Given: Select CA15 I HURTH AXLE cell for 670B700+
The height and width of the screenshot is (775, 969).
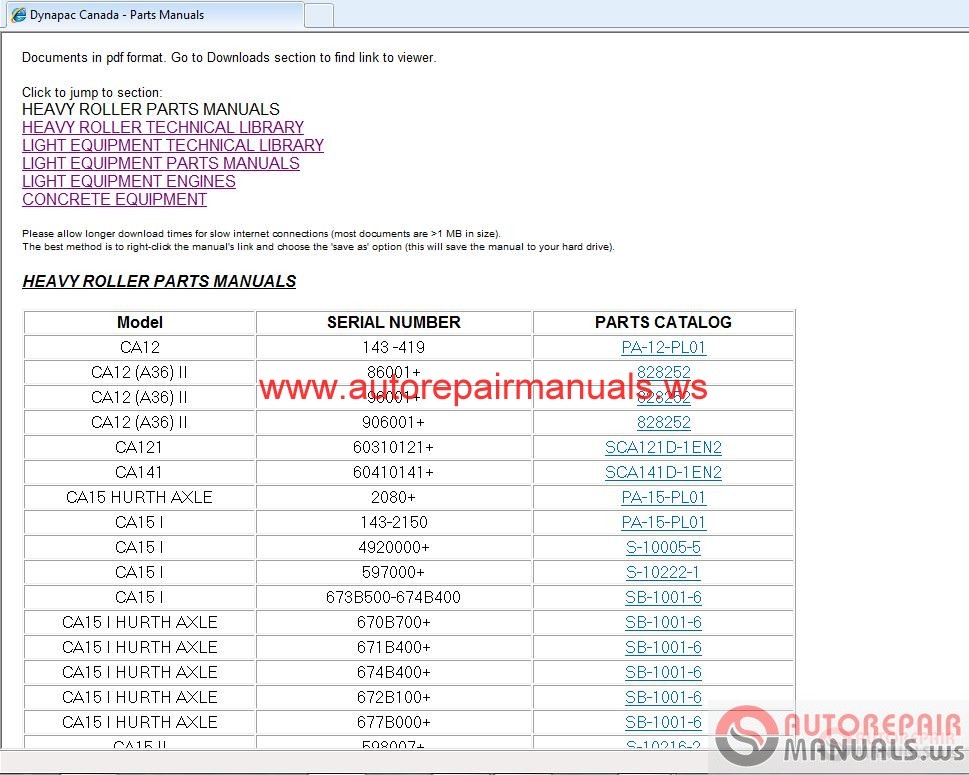Looking at the screenshot, I should [140, 622].
